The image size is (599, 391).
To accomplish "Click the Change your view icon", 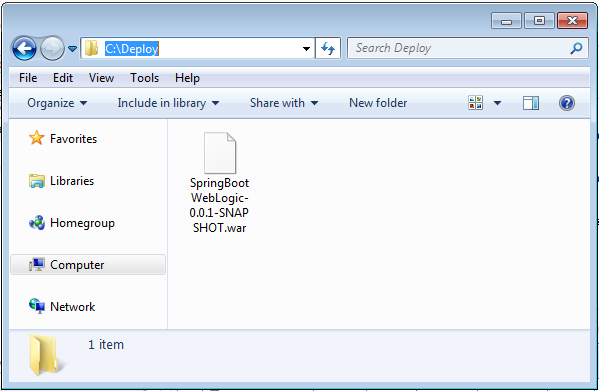I will pyautogui.click(x=476, y=103).
